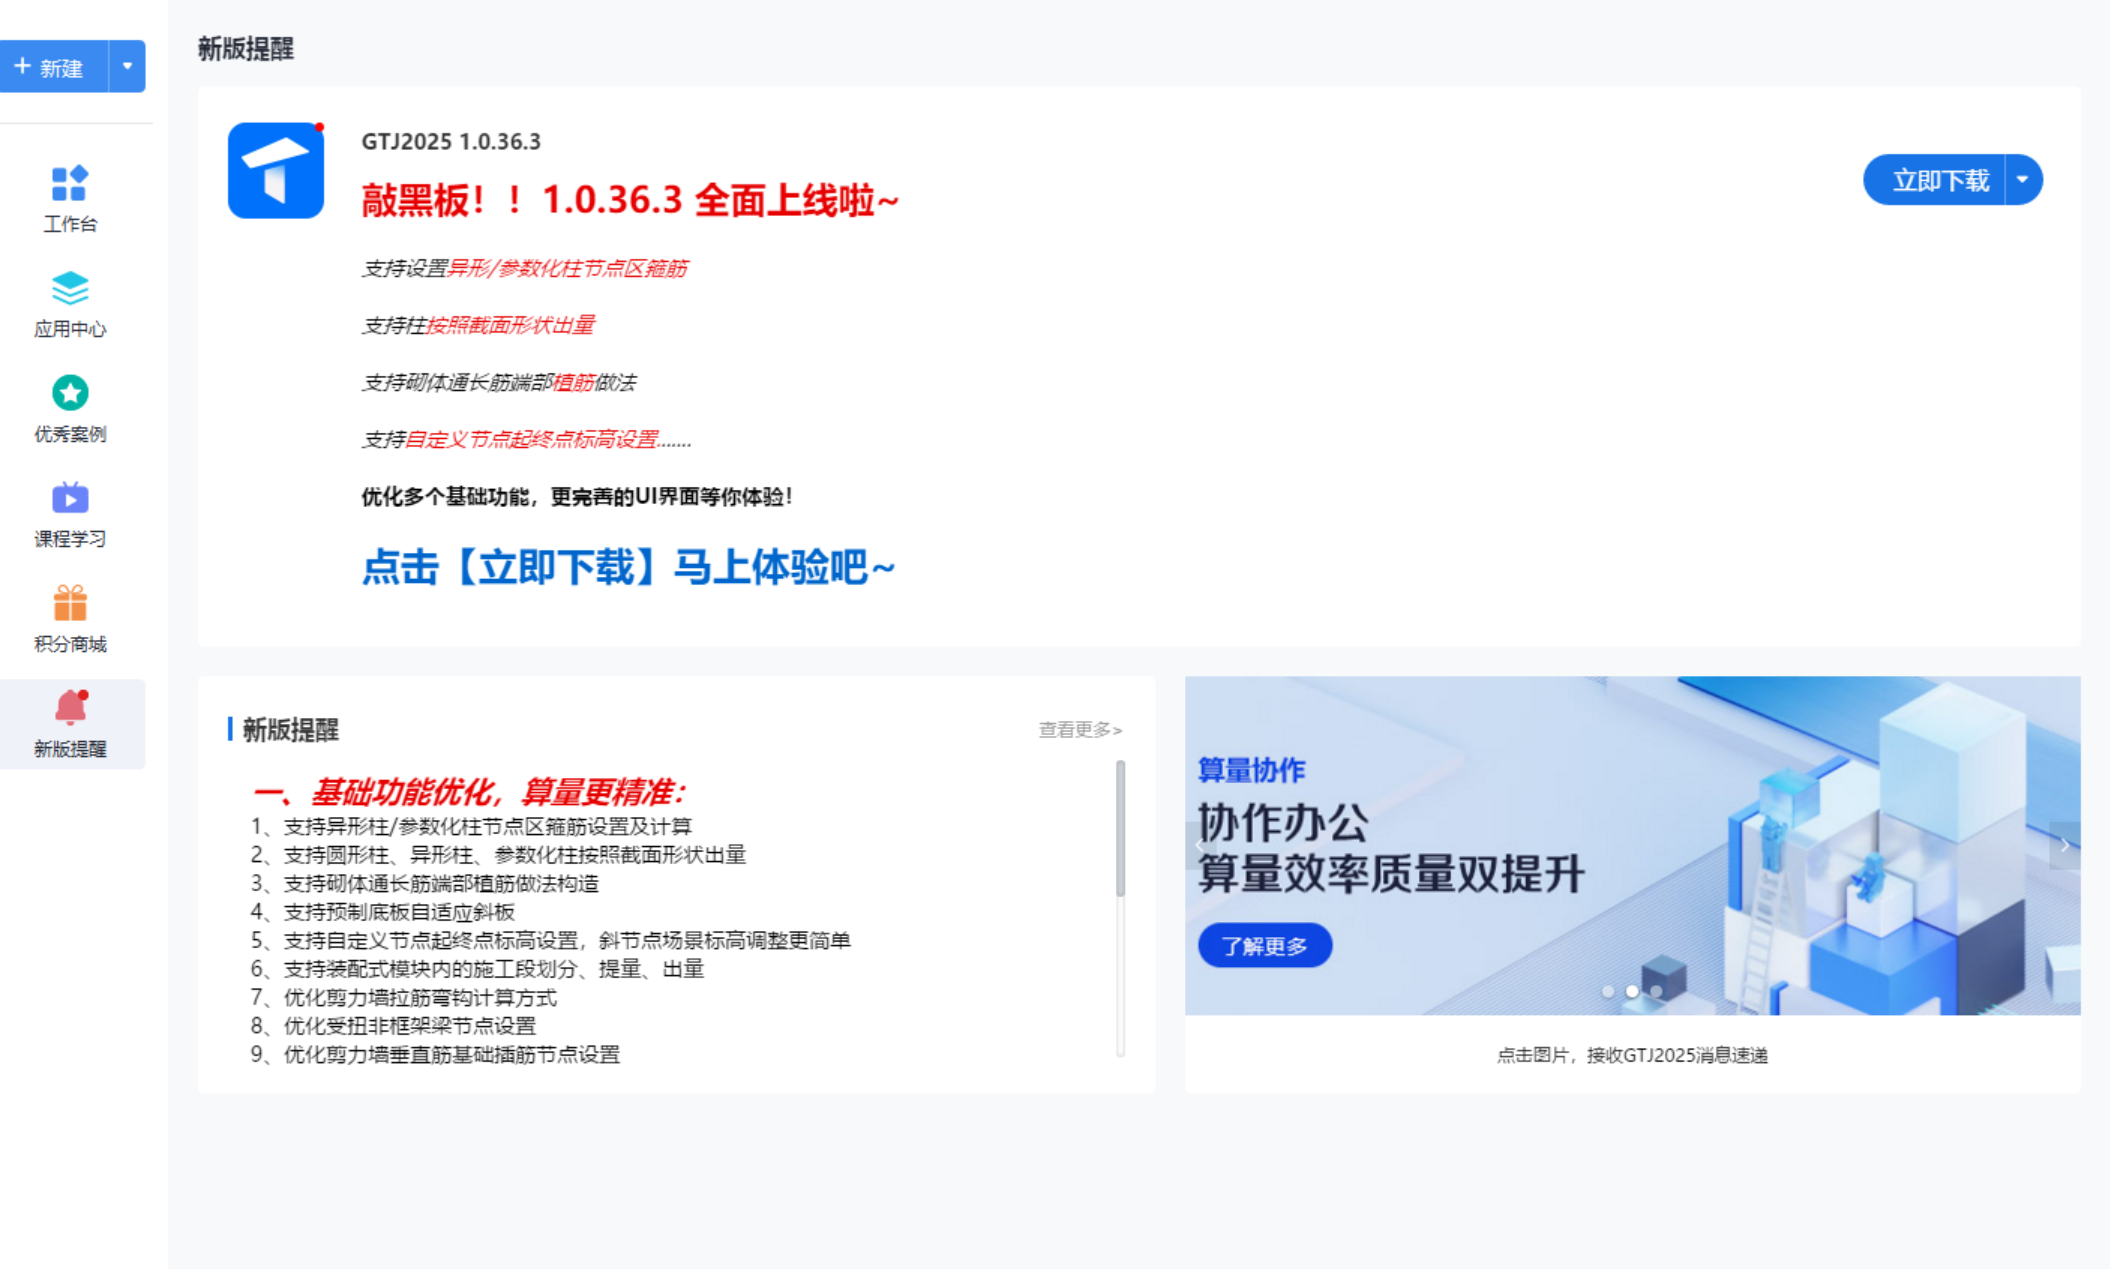Open the 查看更多 link

(1080, 730)
